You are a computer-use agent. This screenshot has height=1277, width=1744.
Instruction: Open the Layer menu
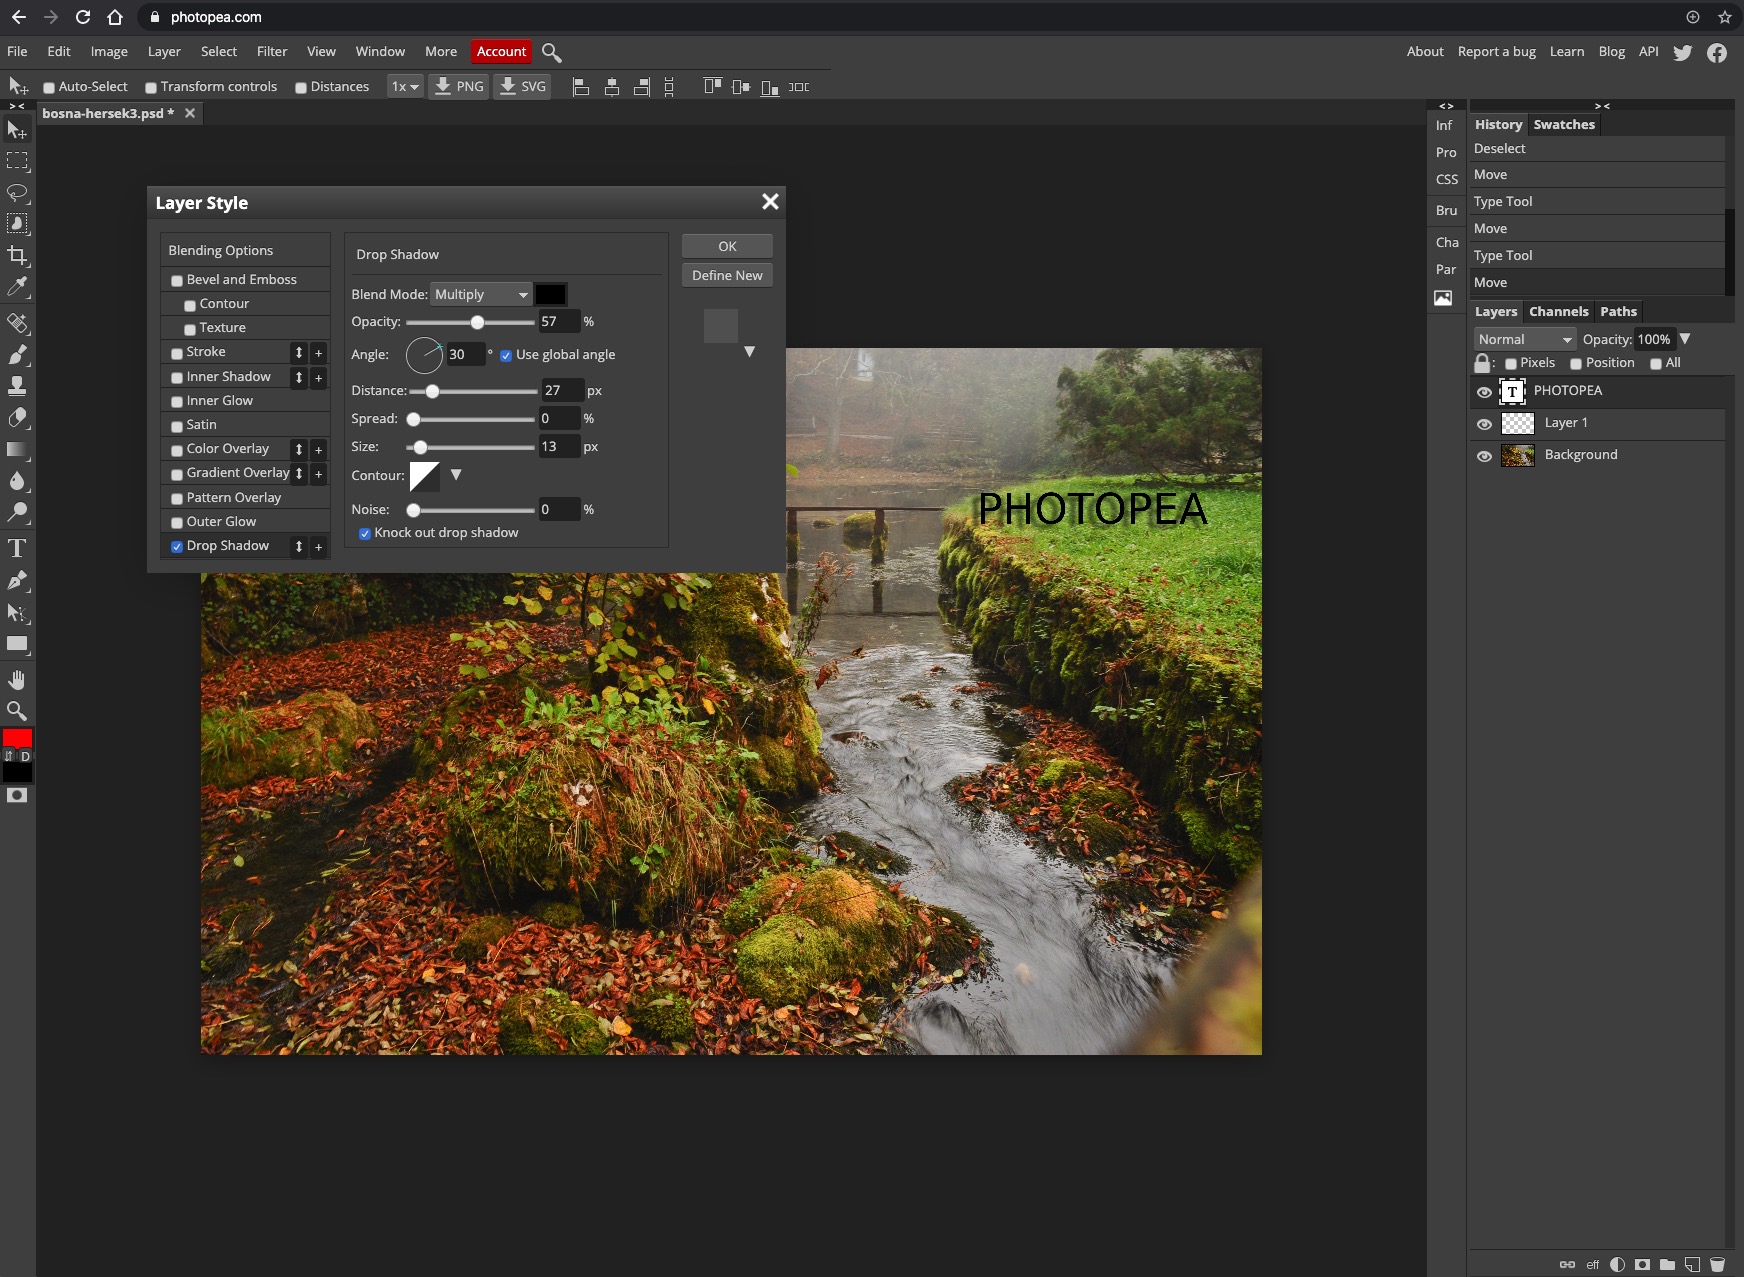[164, 52]
